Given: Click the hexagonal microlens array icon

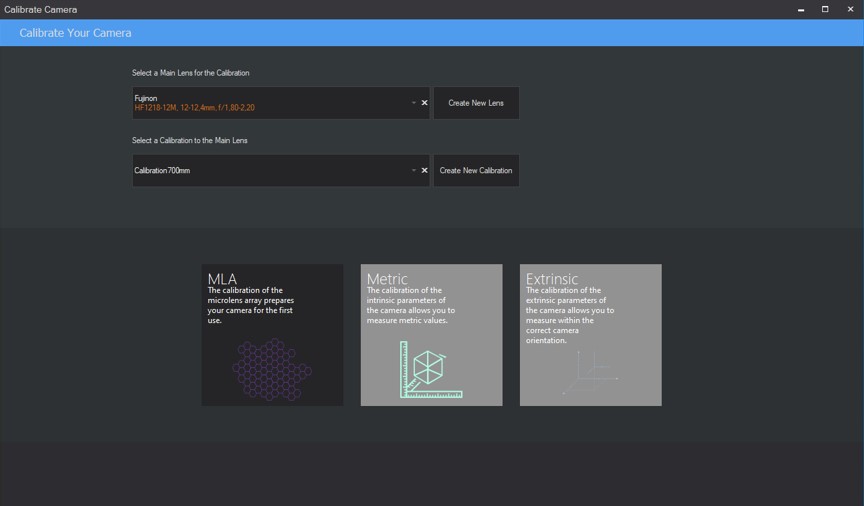Looking at the screenshot, I should [271, 369].
